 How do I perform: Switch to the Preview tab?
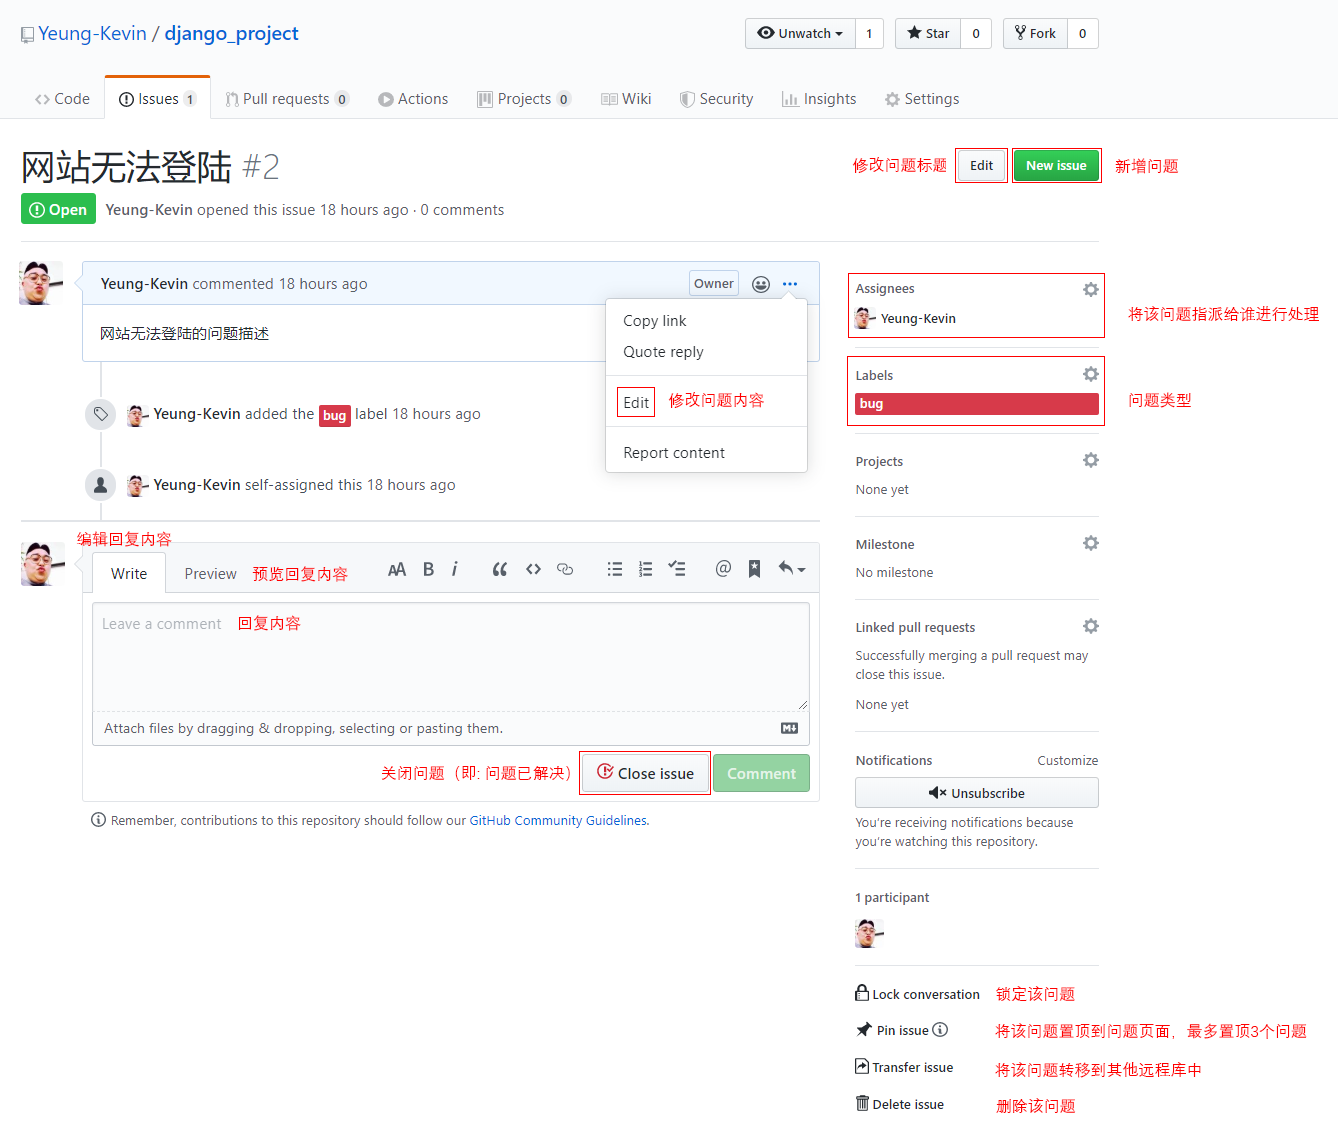tap(210, 574)
